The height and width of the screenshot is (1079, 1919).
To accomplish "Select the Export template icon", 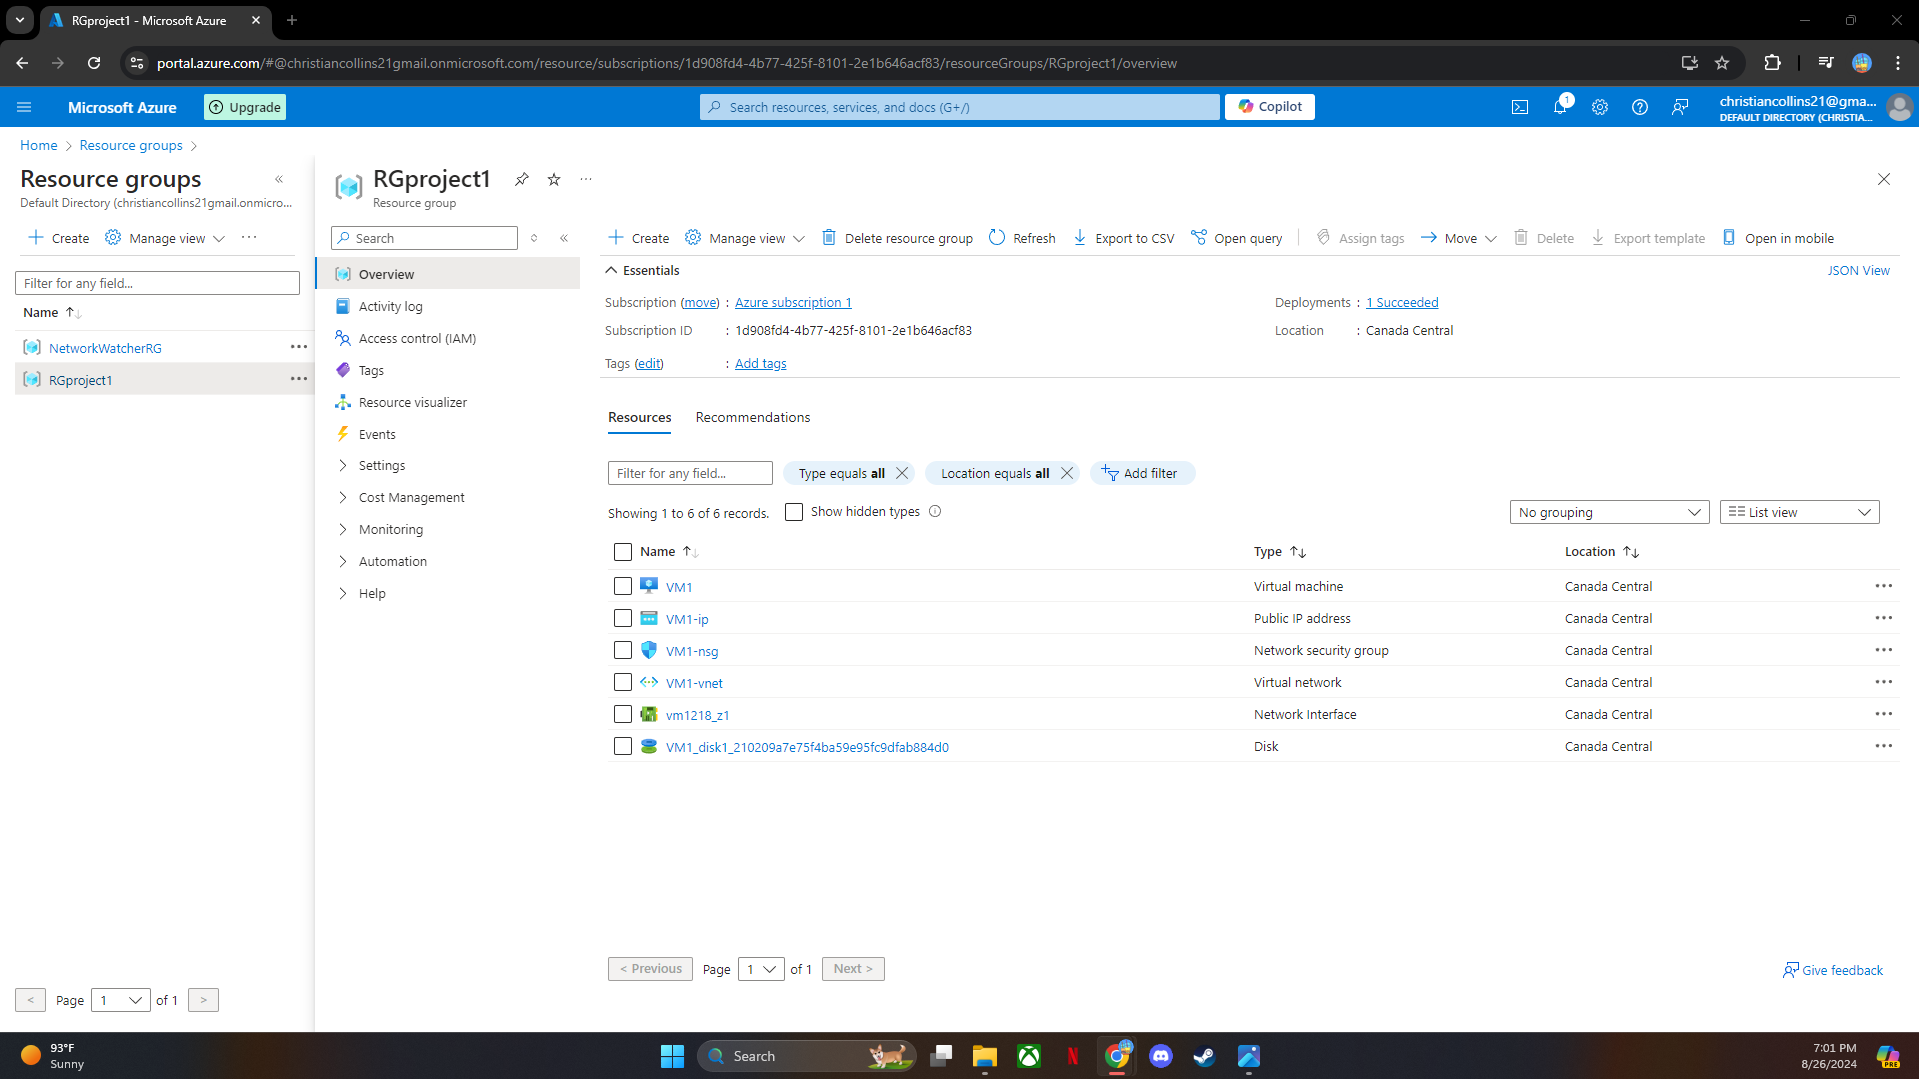I will [1599, 238].
